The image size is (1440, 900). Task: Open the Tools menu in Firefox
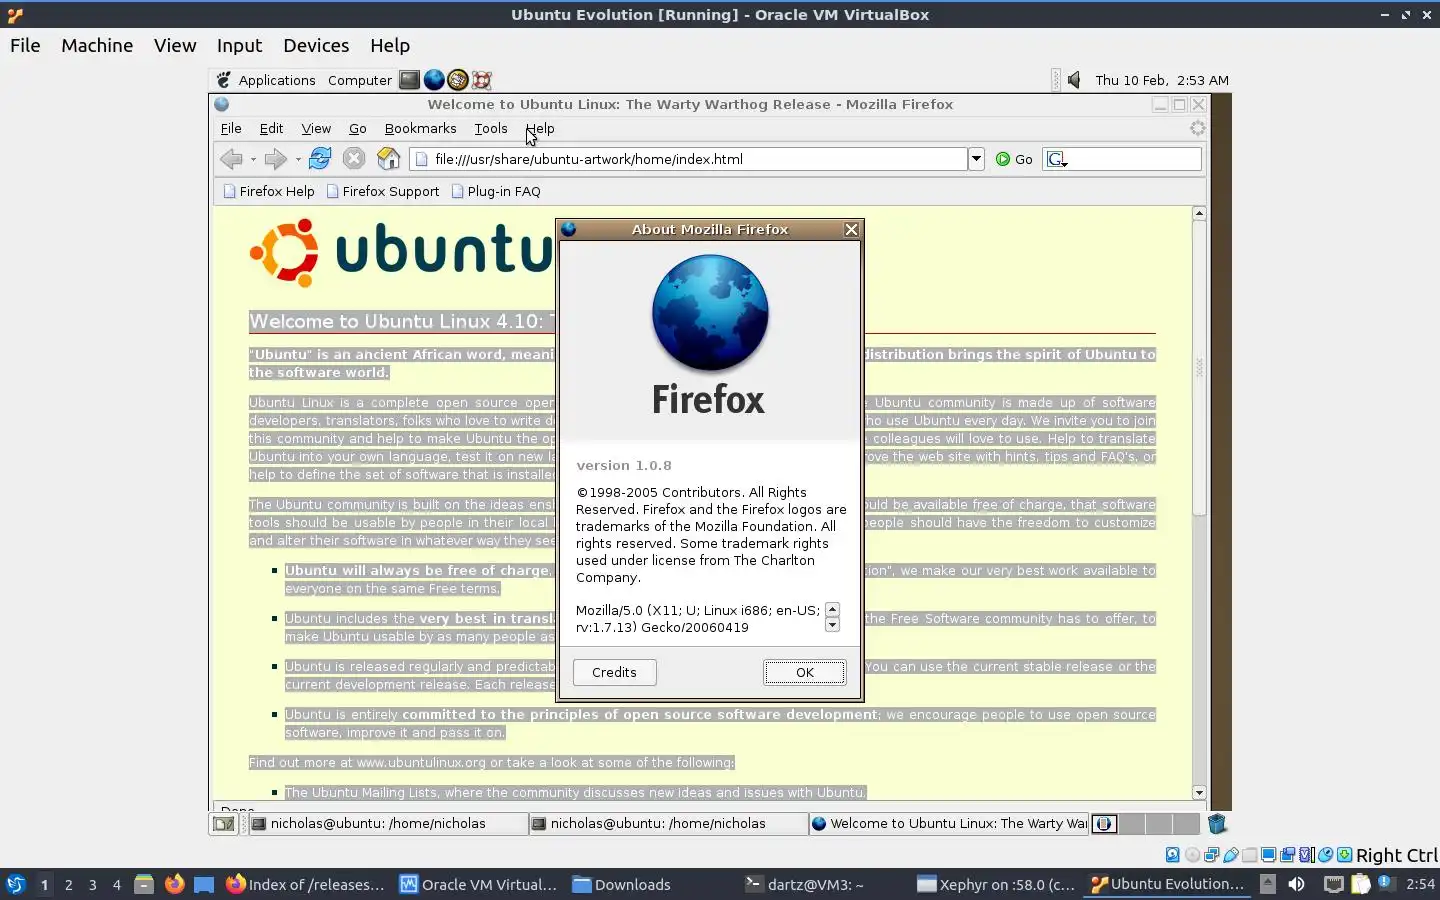tap(491, 128)
